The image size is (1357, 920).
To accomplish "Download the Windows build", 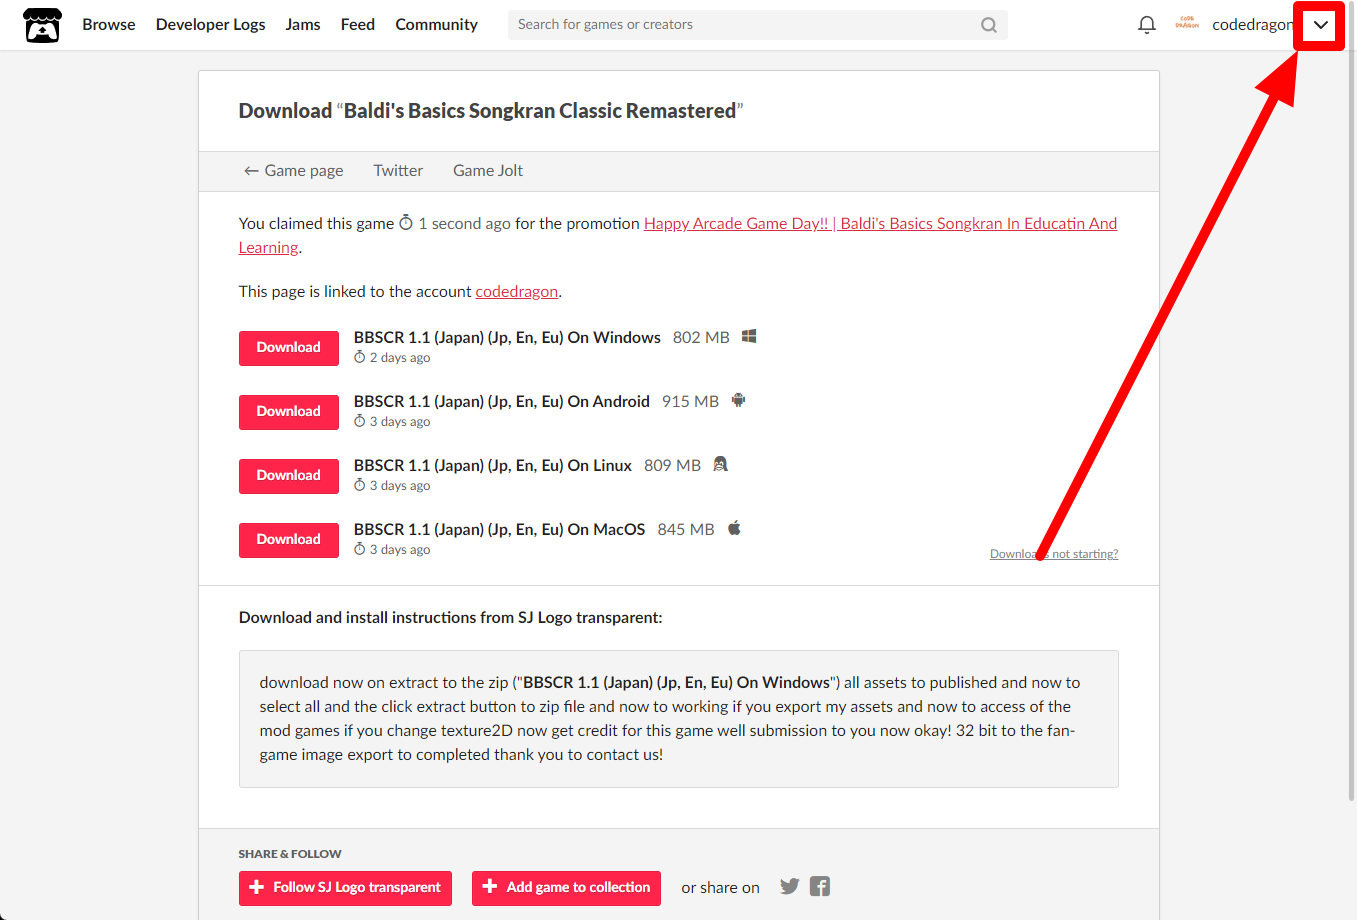I will pos(289,348).
